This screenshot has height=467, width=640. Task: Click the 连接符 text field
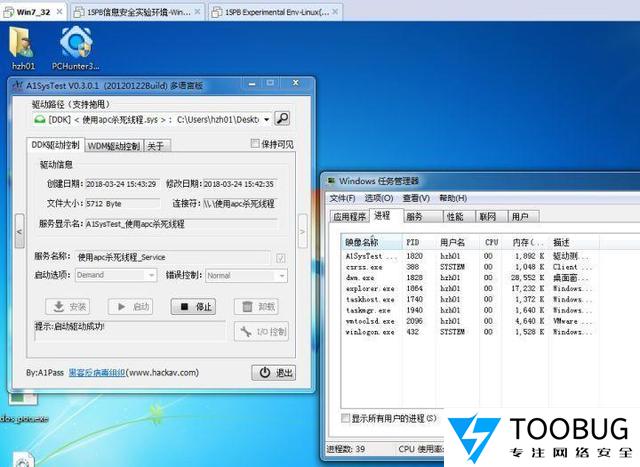click(x=240, y=203)
